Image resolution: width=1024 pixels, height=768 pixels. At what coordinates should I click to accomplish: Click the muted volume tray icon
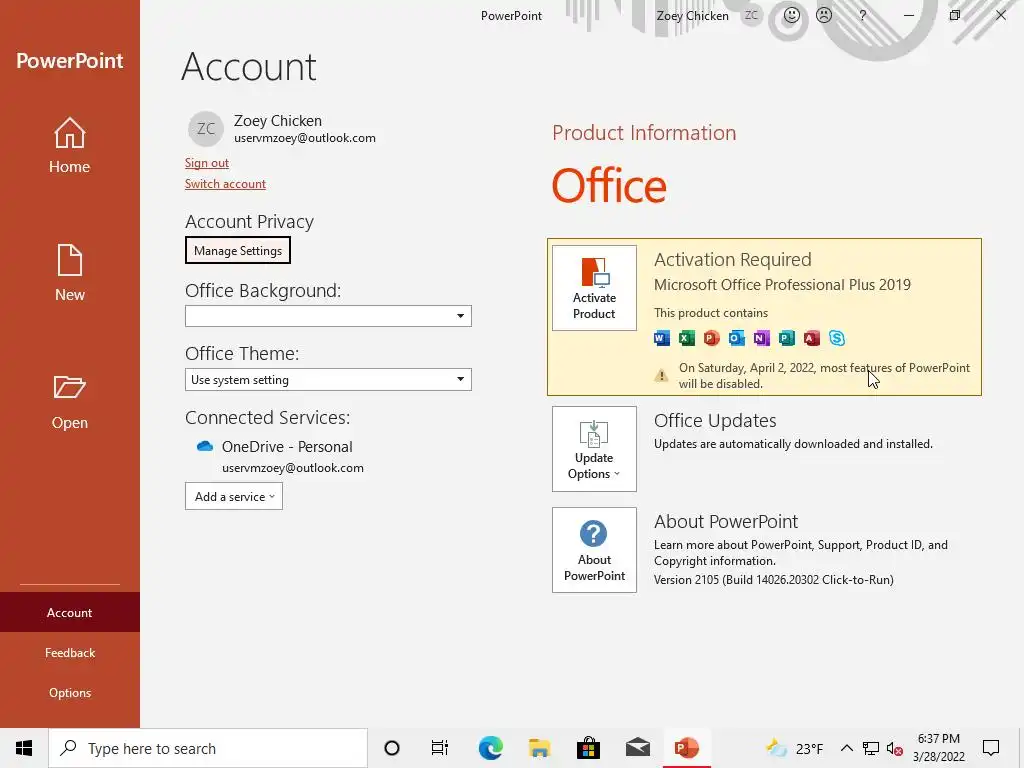tap(895, 748)
